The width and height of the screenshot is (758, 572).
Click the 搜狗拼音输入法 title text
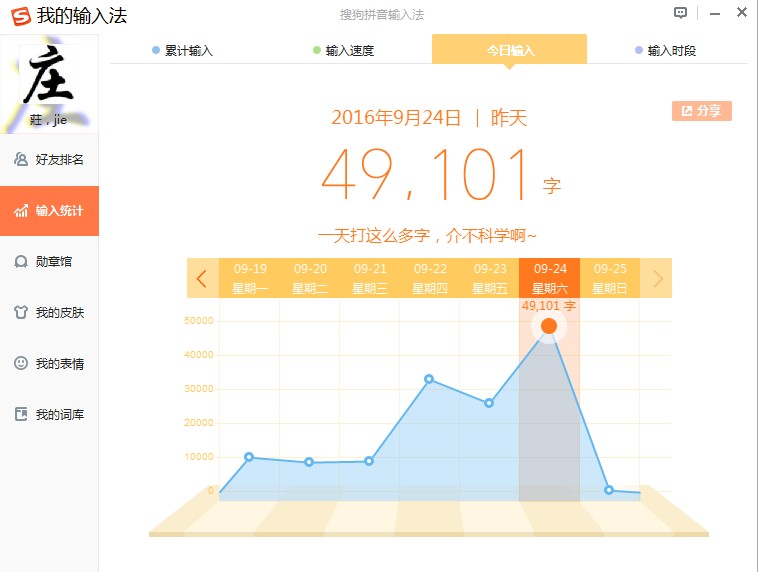382,15
